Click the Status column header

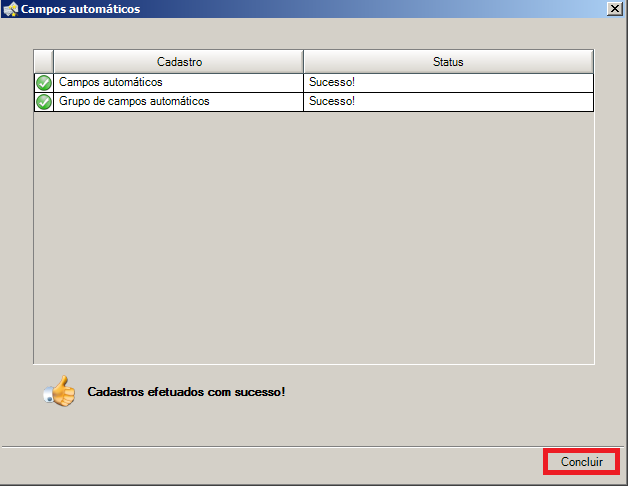tap(448, 62)
